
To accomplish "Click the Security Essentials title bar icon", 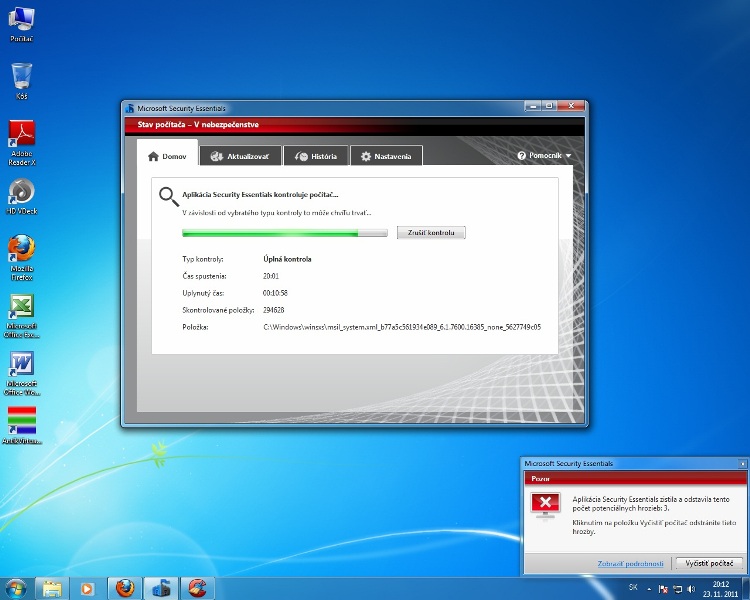I will (130, 108).
